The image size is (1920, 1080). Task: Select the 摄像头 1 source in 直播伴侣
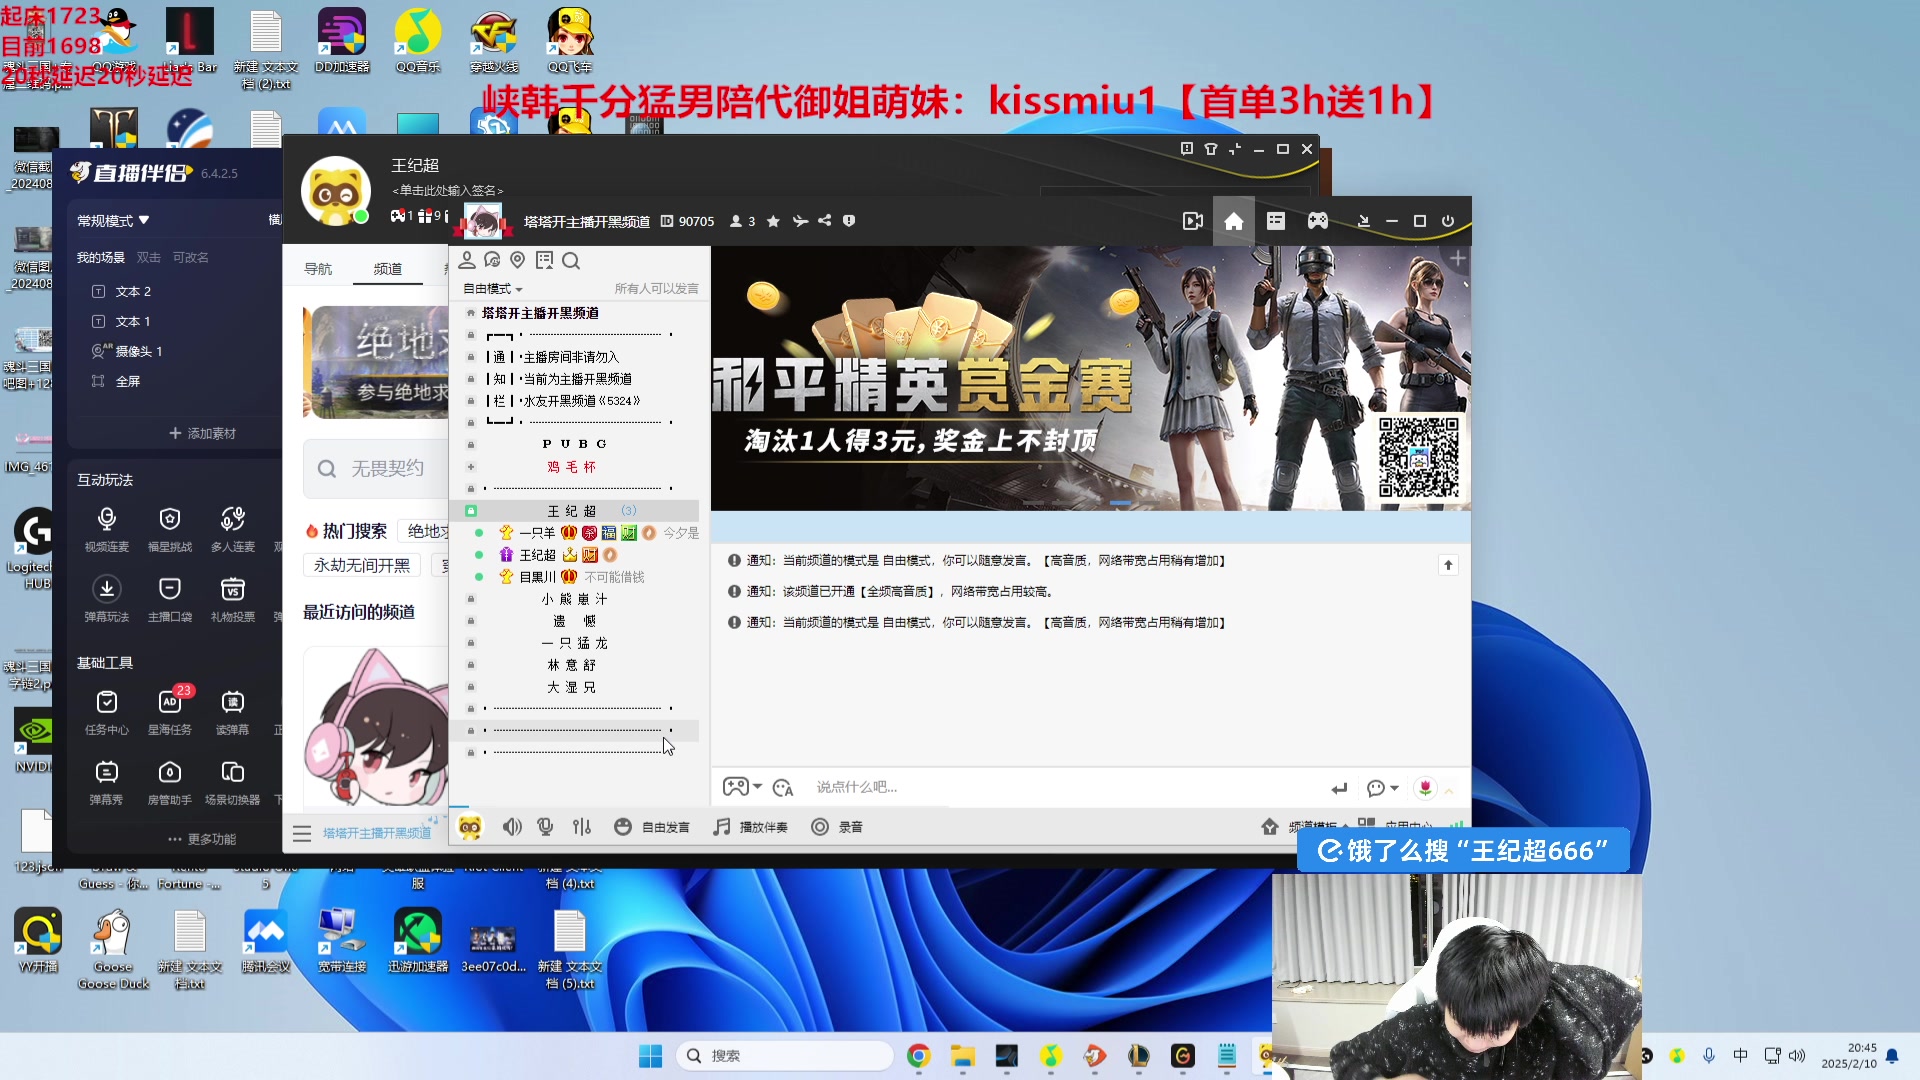pos(138,352)
